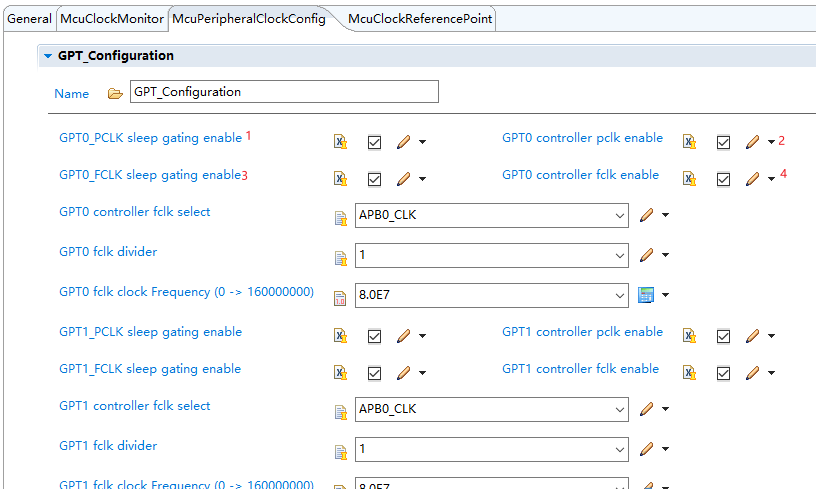The image size is (816, 489).
Task: Collapse the GPT_Configuration section
Action: [47, 56]
